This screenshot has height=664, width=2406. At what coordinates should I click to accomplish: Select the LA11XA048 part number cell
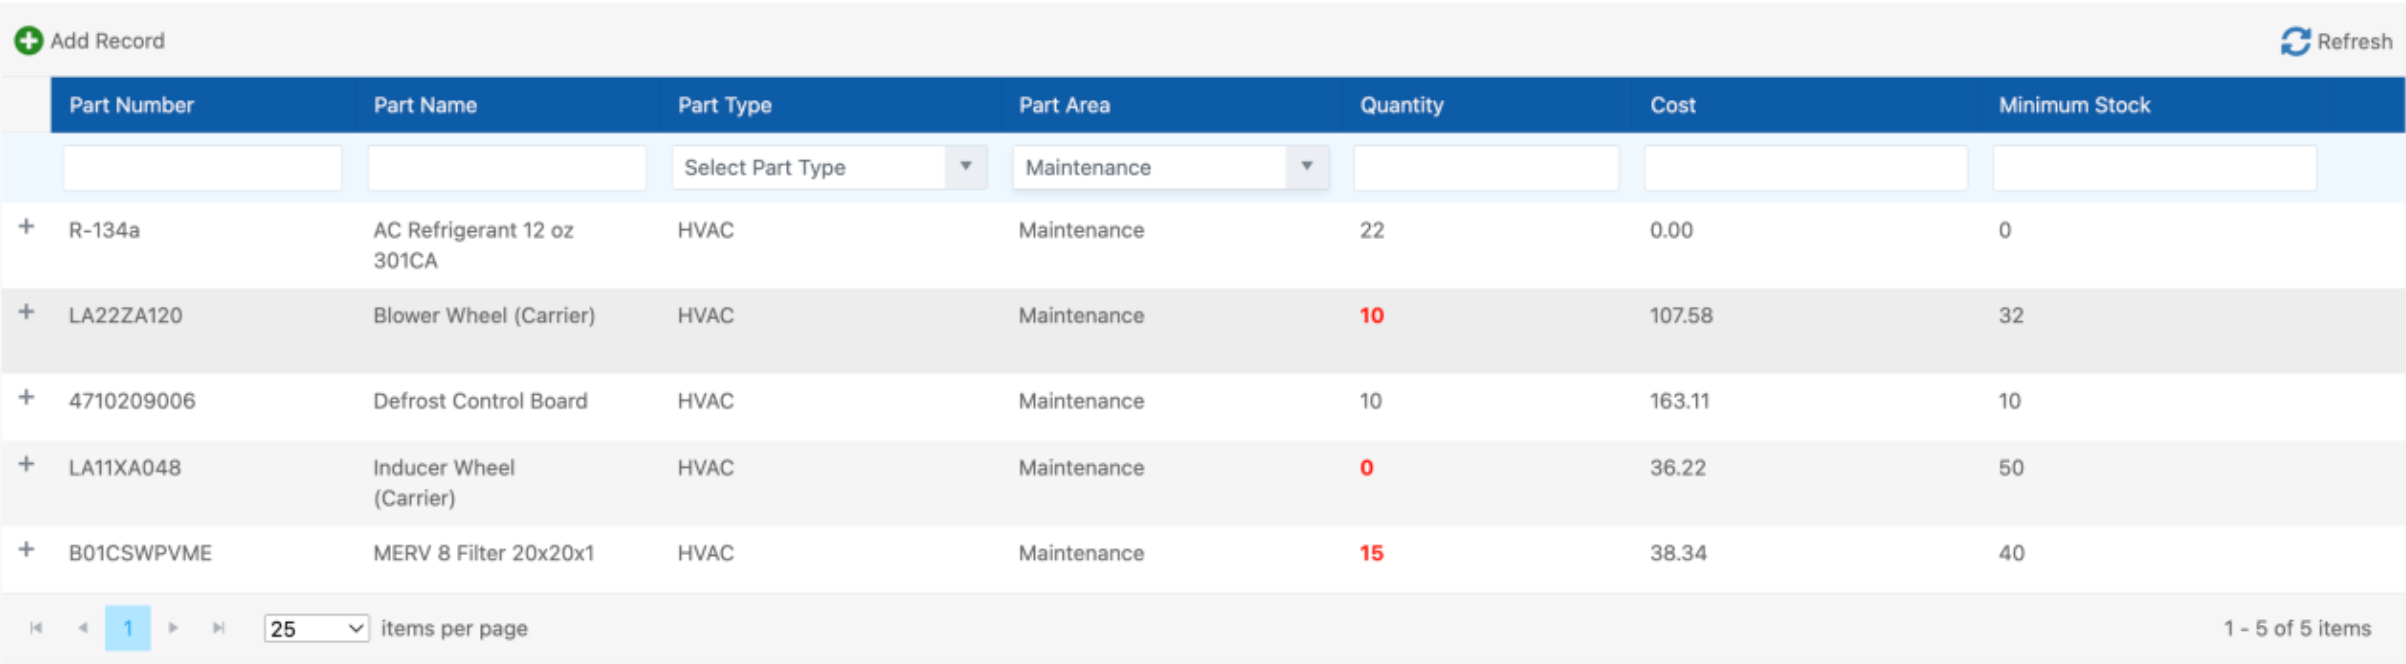tap(124, 468)
